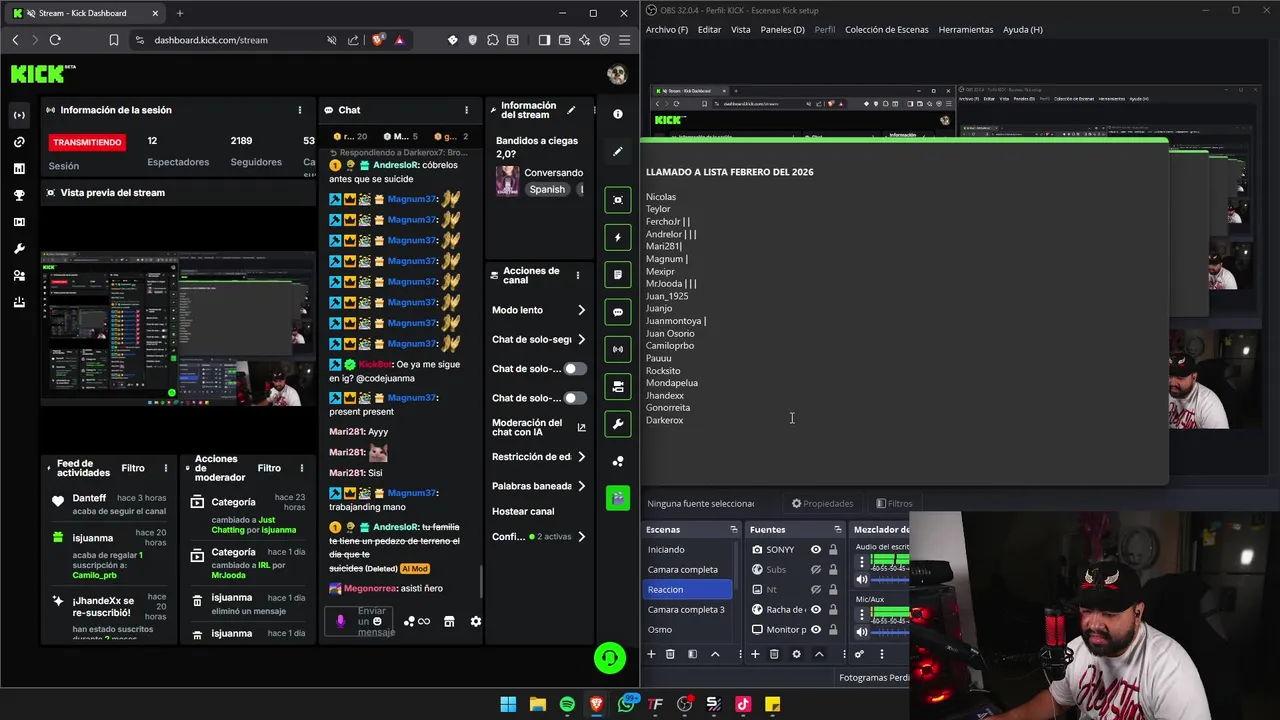Switch to the Osmo scene

(689, 629)
